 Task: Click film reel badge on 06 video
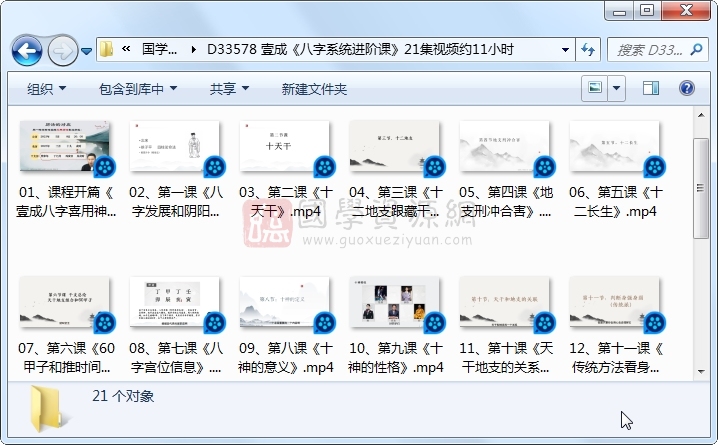tap(654, 167)
